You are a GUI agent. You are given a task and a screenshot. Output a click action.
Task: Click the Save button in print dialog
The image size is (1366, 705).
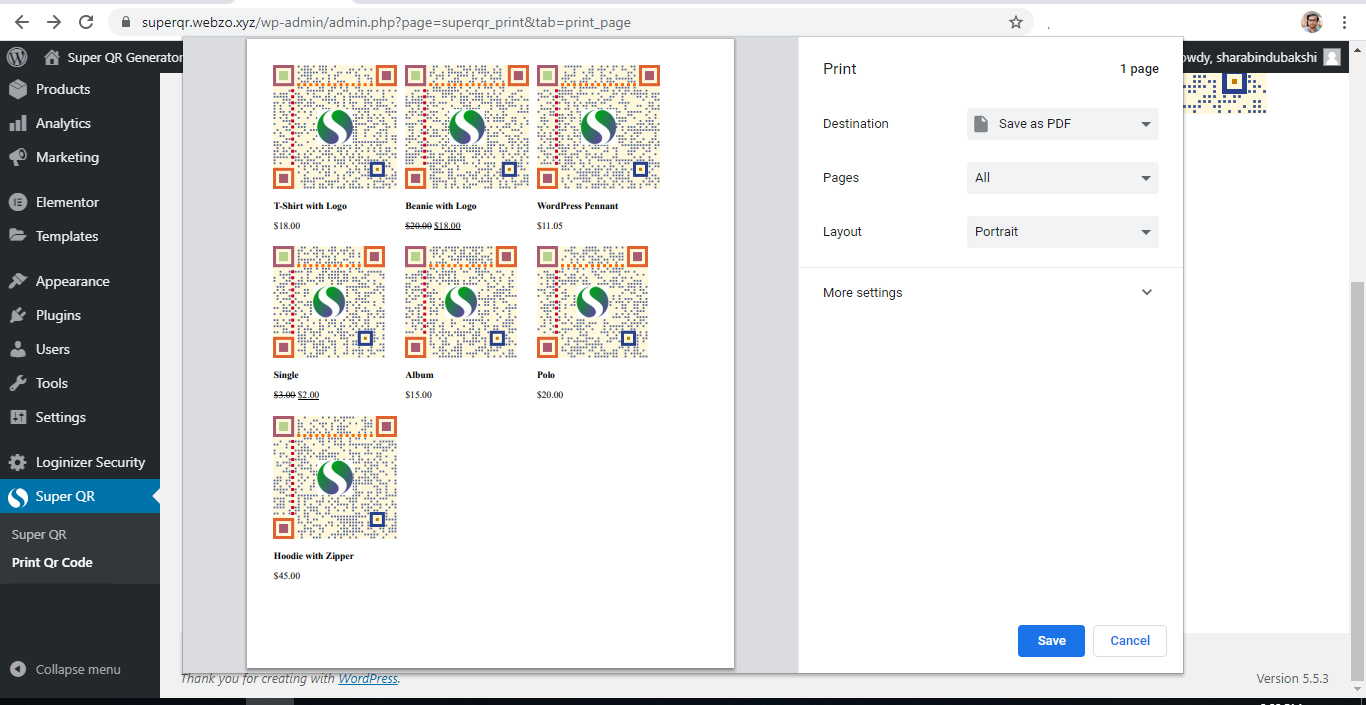[1051, 641]
